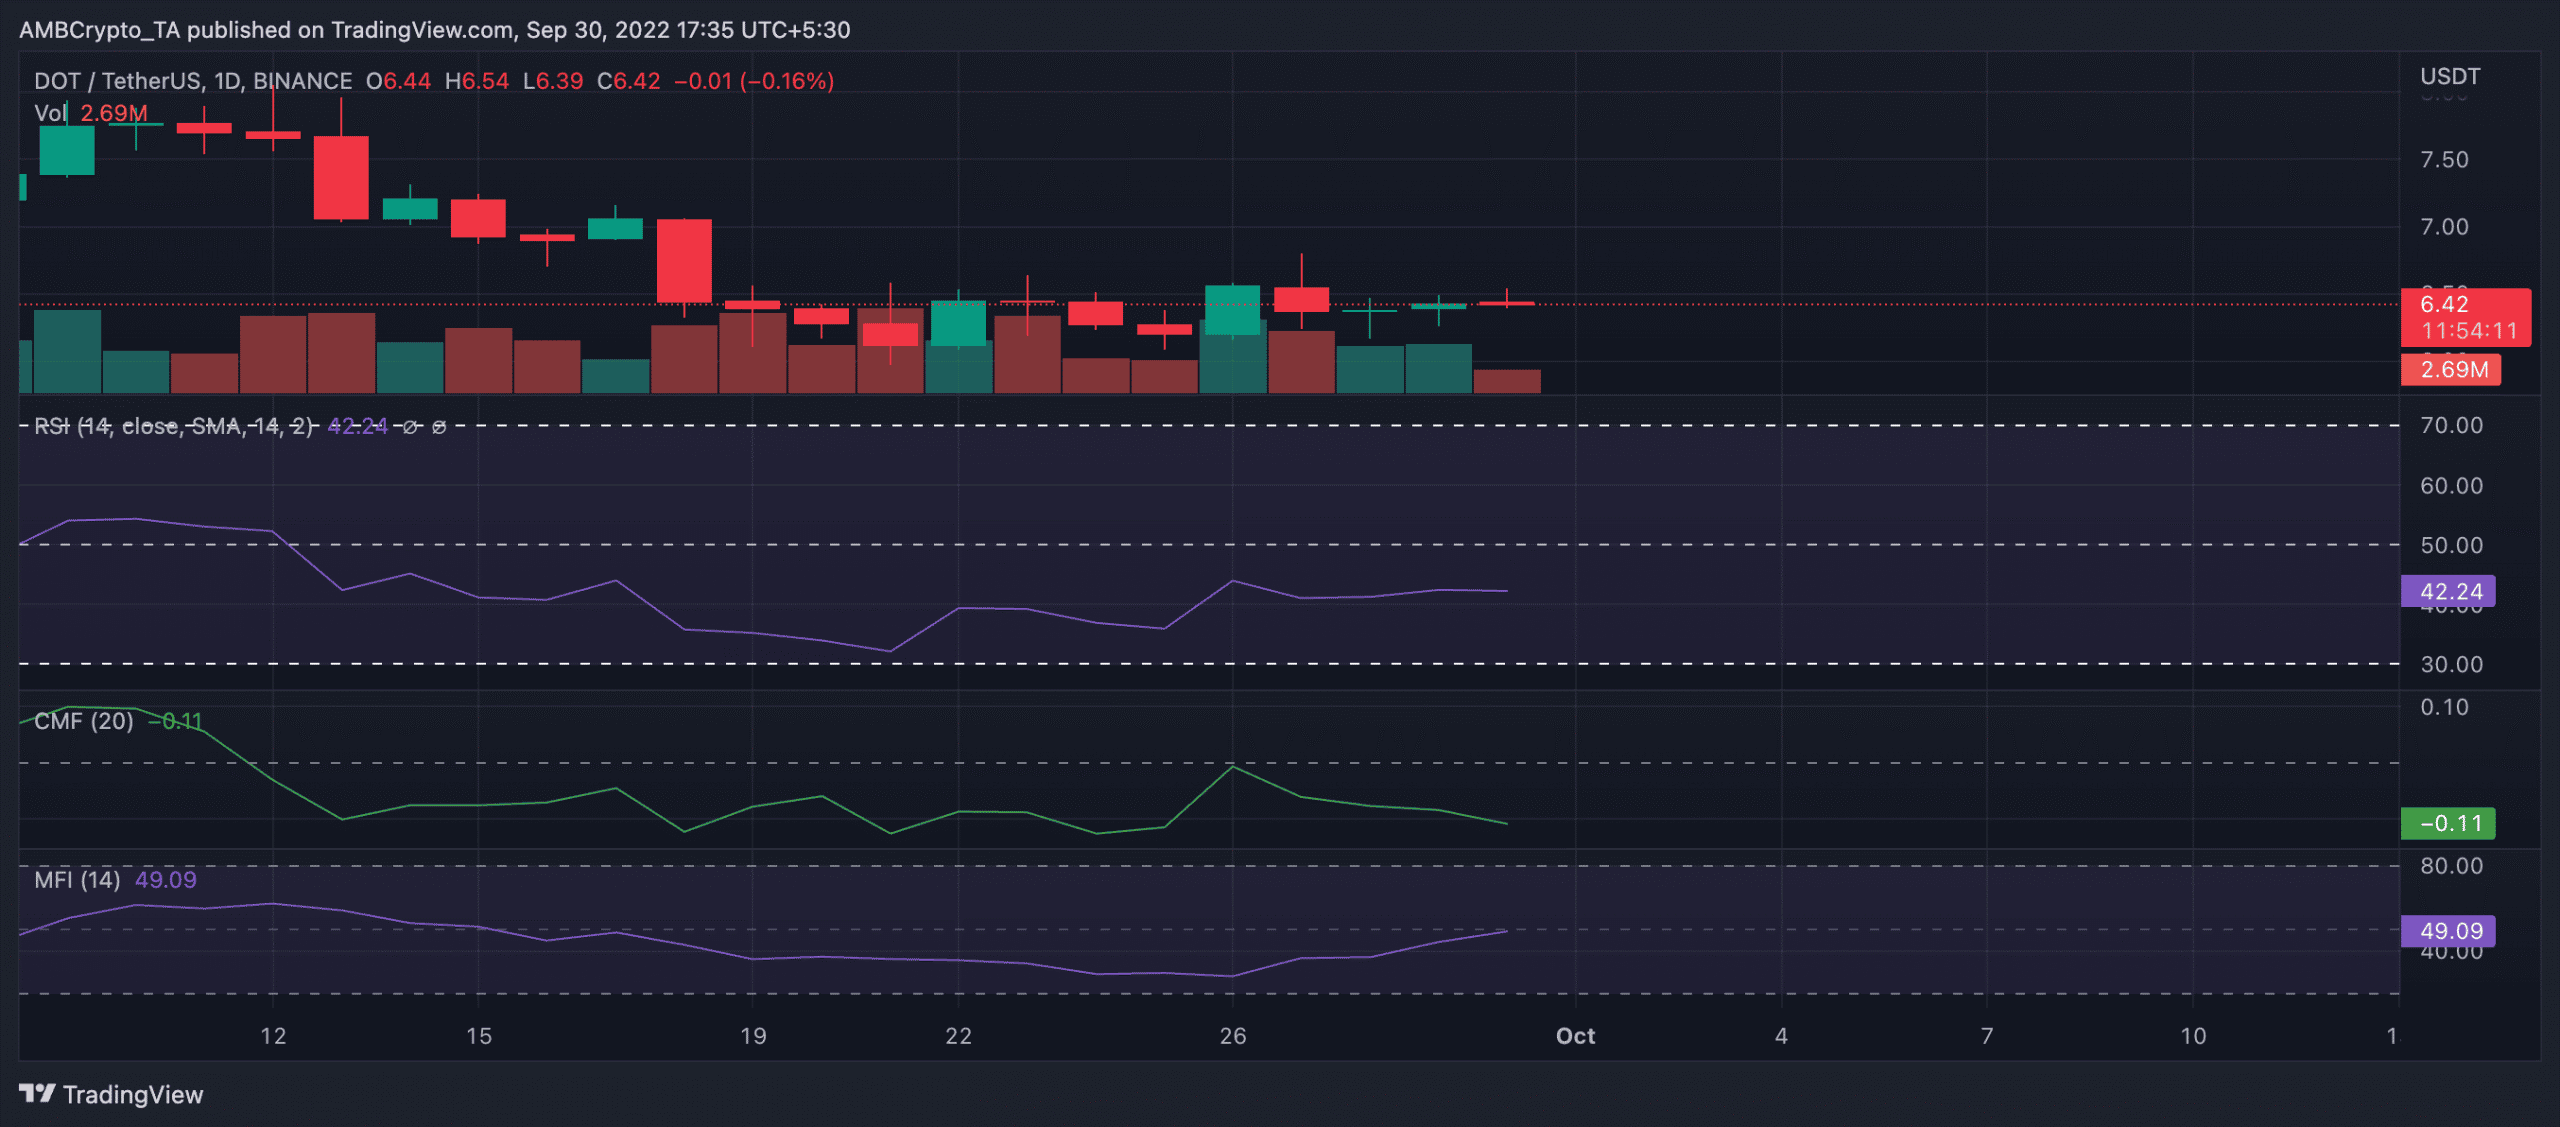Click the 22 date label on time axis
Viewport: 2560px width, 1127px height.
[958, 1036]
